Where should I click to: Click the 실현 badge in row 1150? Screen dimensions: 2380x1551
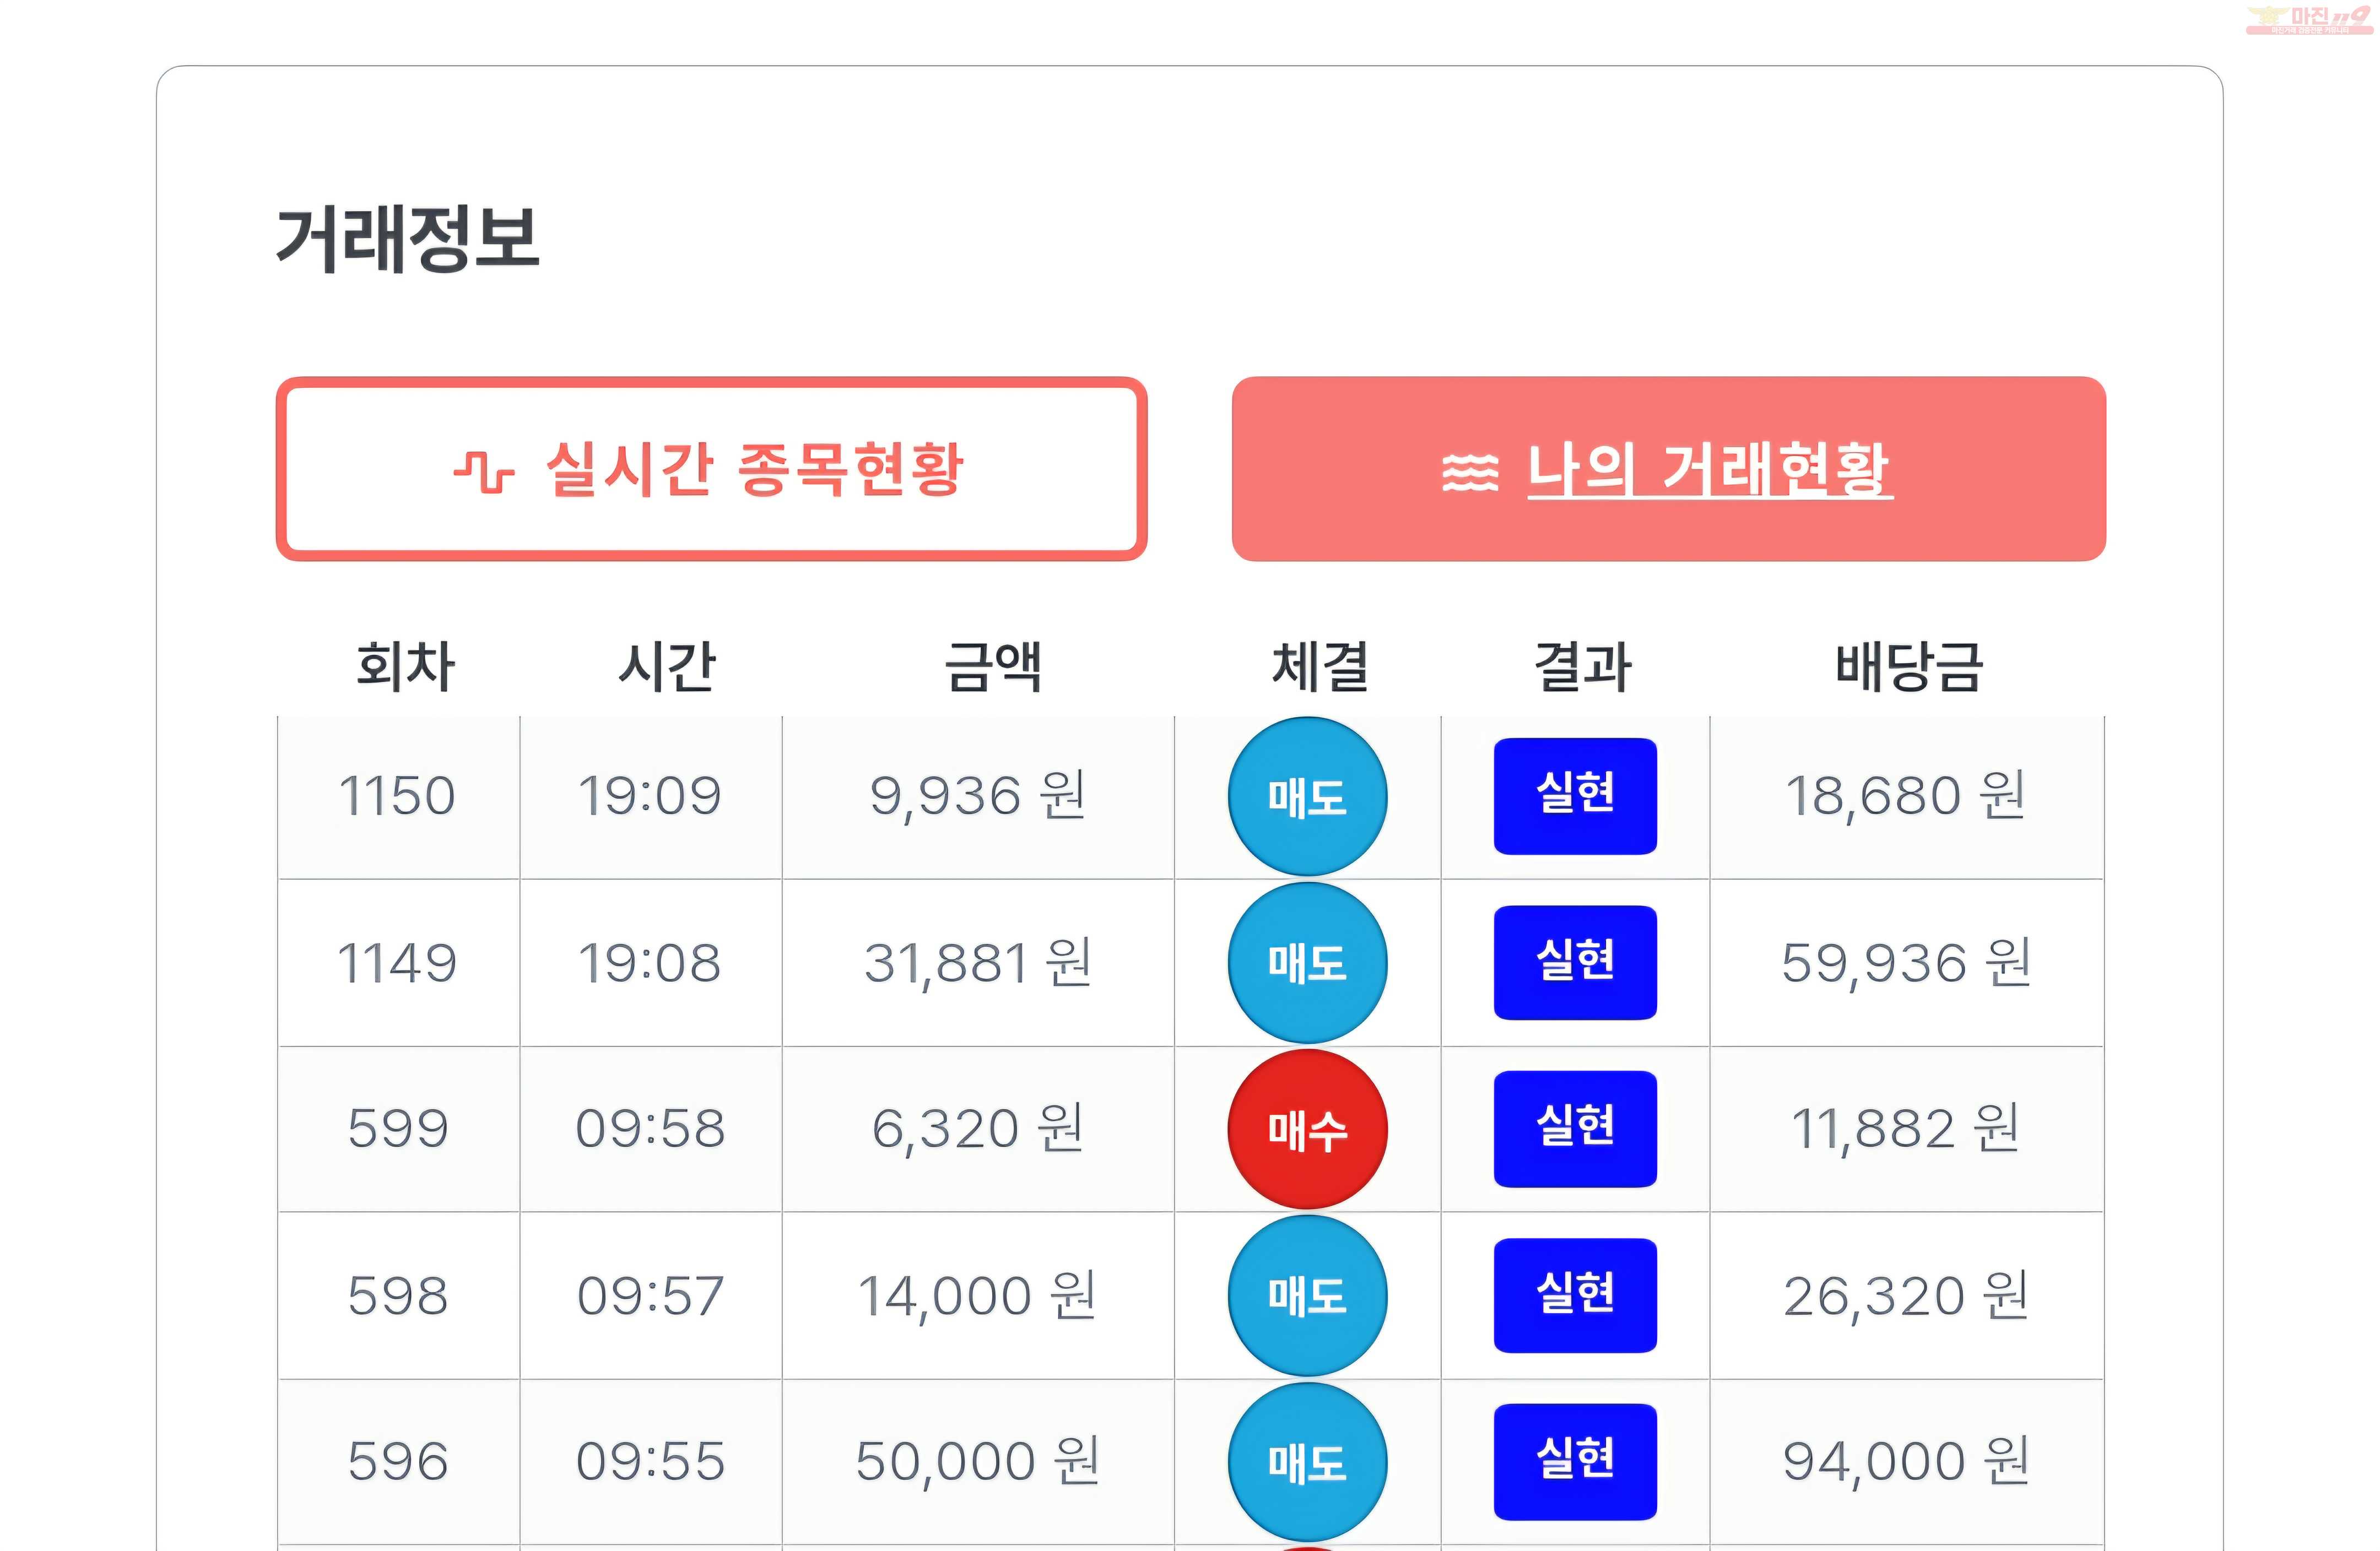[1575, 796]
